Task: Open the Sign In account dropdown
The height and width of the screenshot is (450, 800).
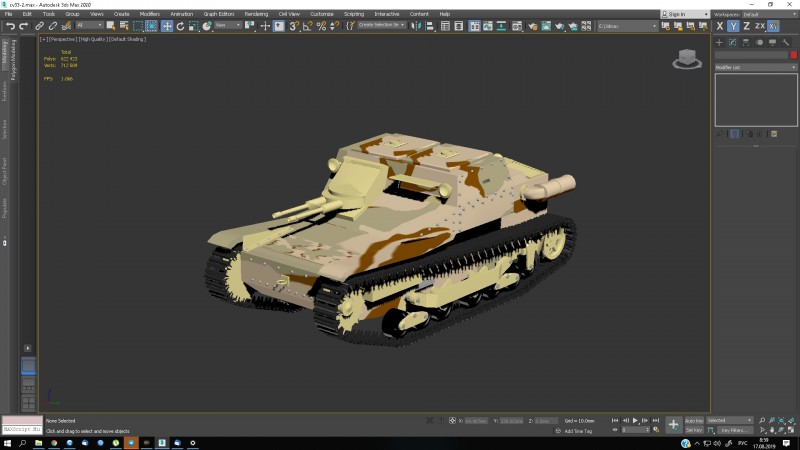Action: [x=684, y=14]
